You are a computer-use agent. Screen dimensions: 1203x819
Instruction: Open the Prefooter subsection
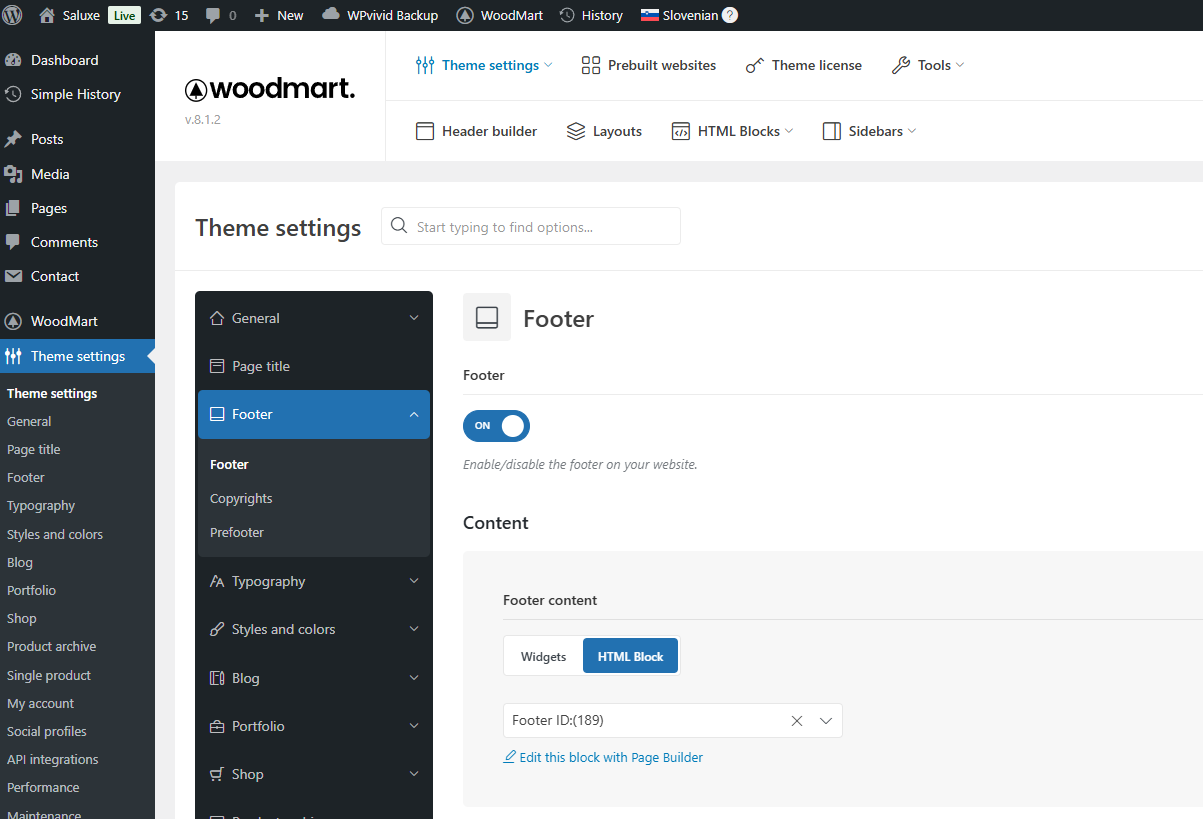pyautogui.click(x=237, y=532)
